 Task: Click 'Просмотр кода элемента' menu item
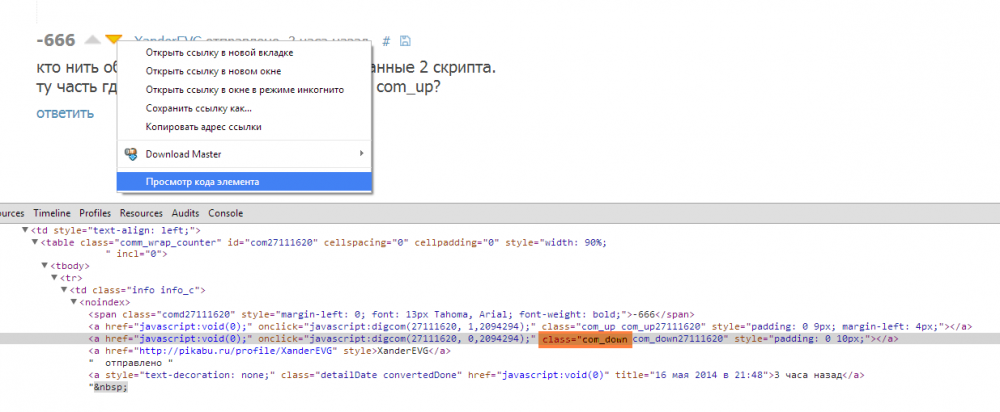(202, 182)
